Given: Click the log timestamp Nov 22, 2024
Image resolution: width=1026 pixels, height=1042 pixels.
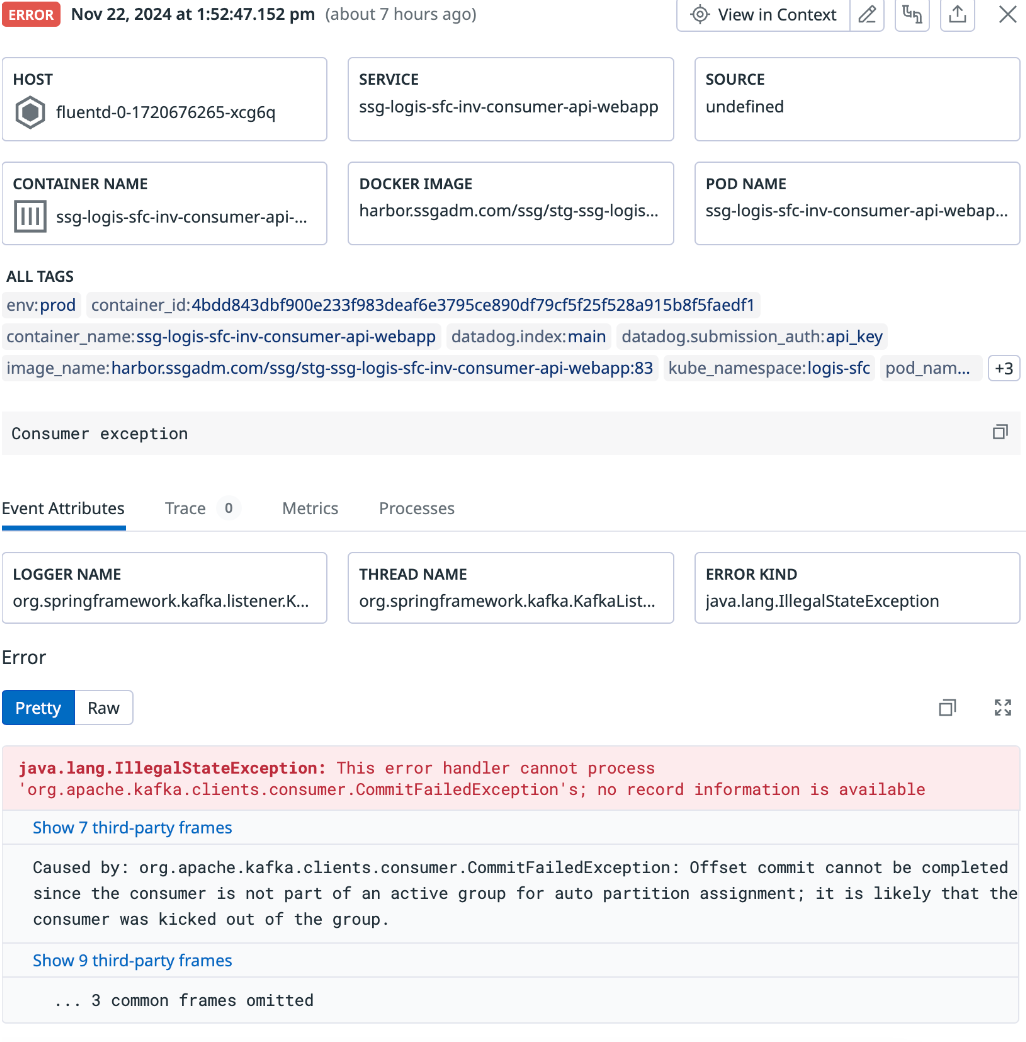Looking at the screenshot, I should 193,15.
